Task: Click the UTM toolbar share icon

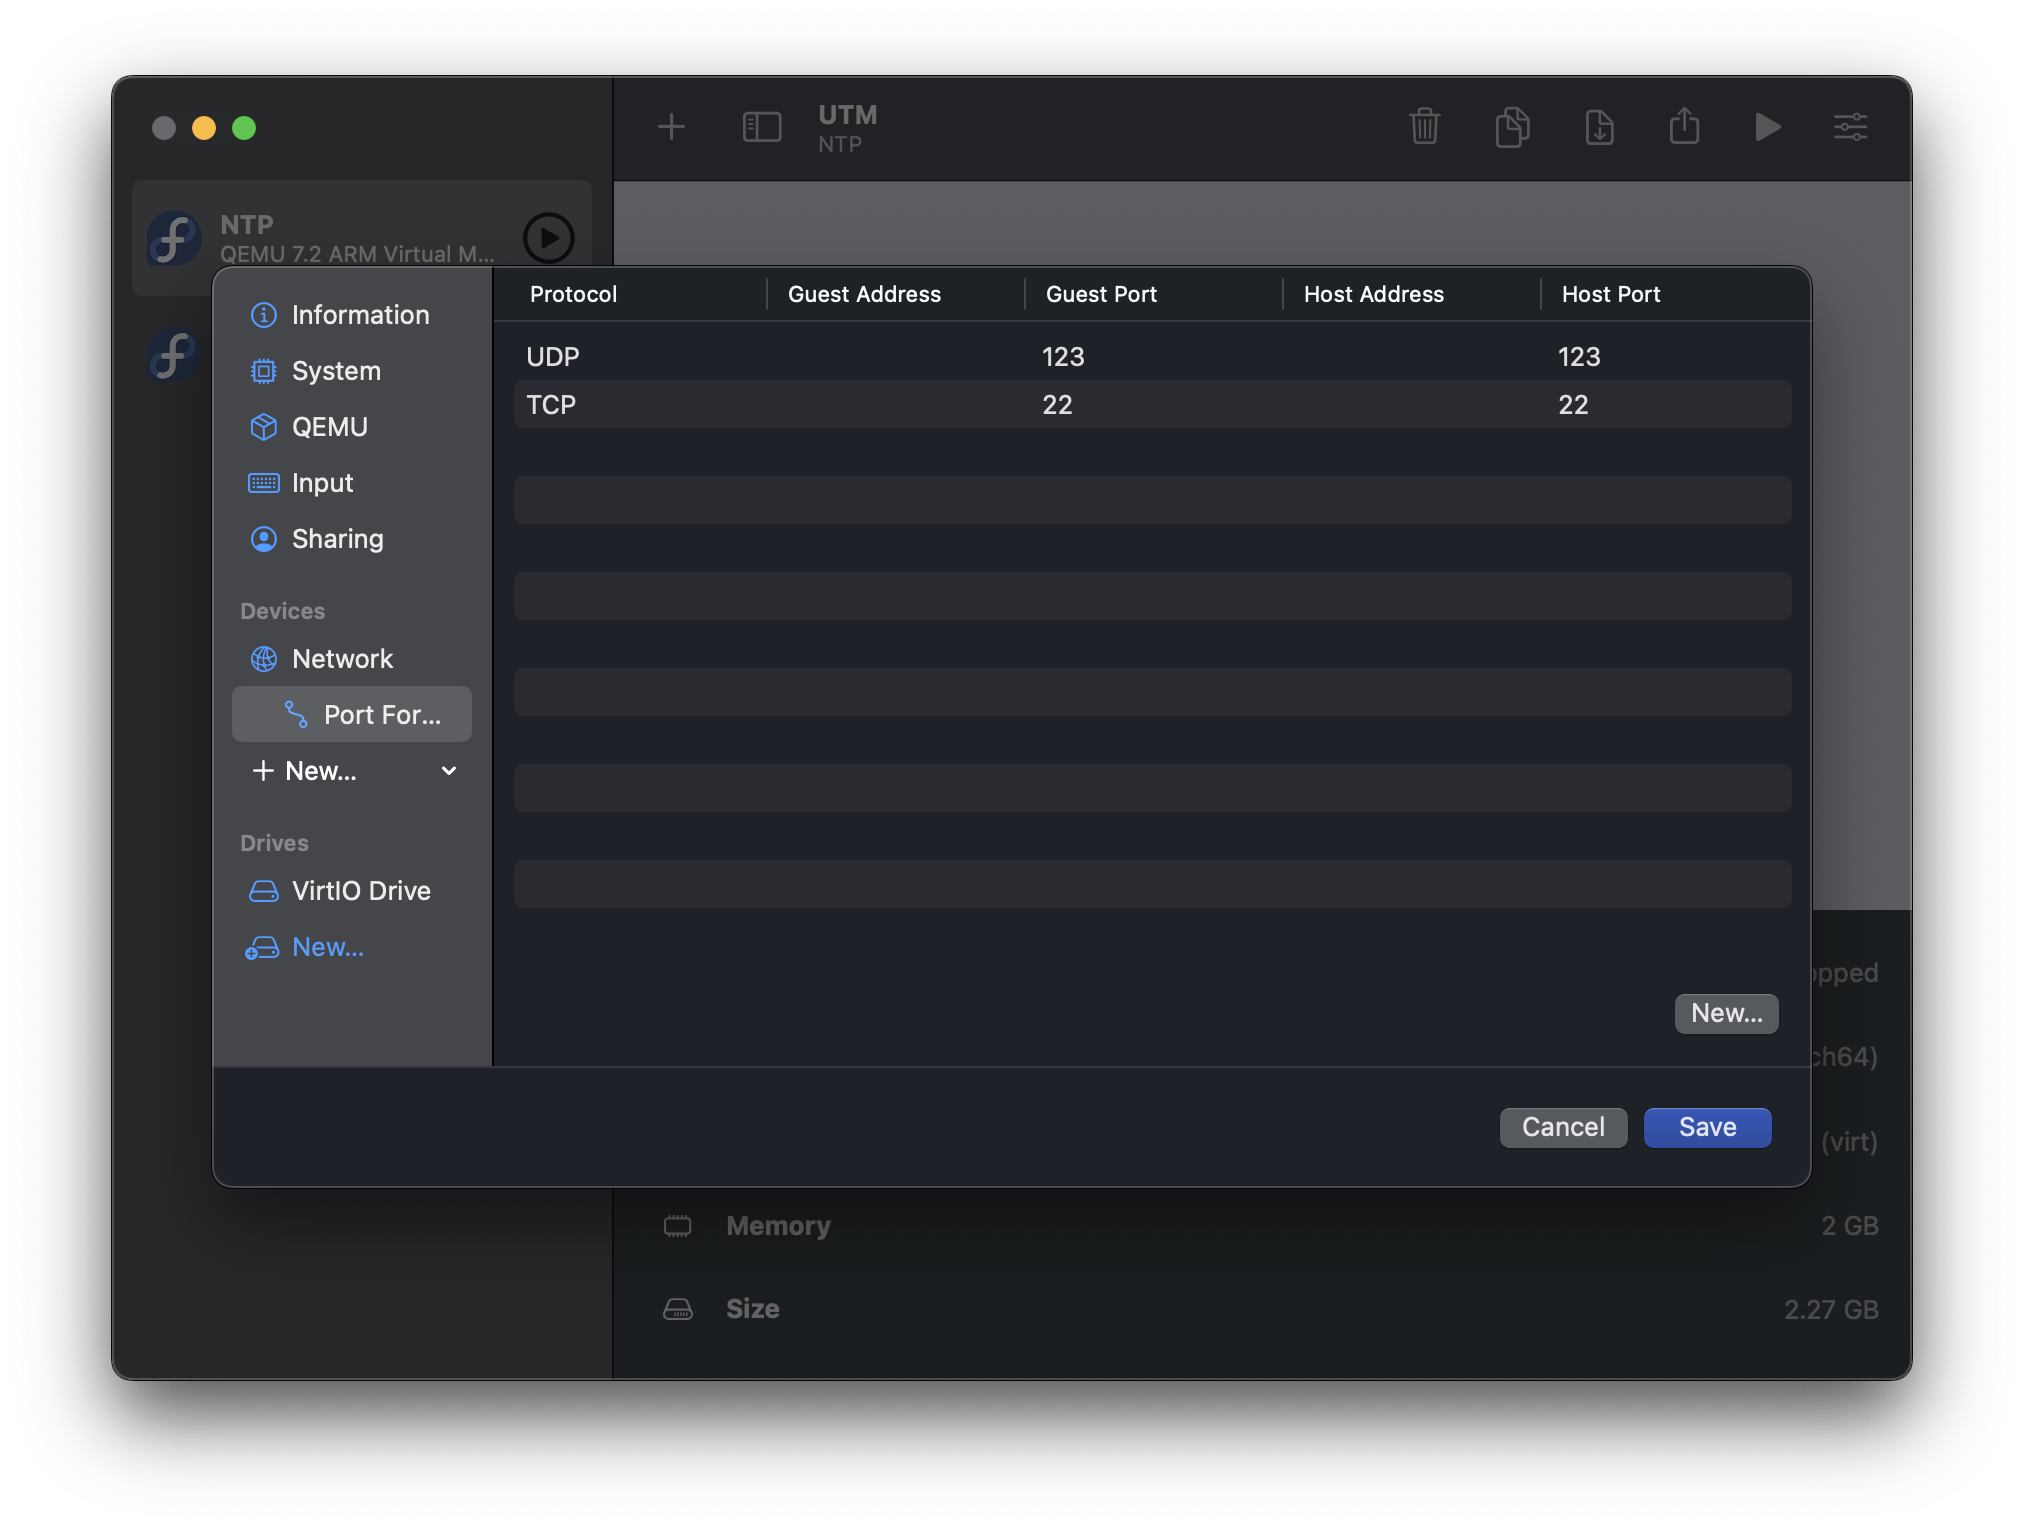Action: (x=1679, y=127)
